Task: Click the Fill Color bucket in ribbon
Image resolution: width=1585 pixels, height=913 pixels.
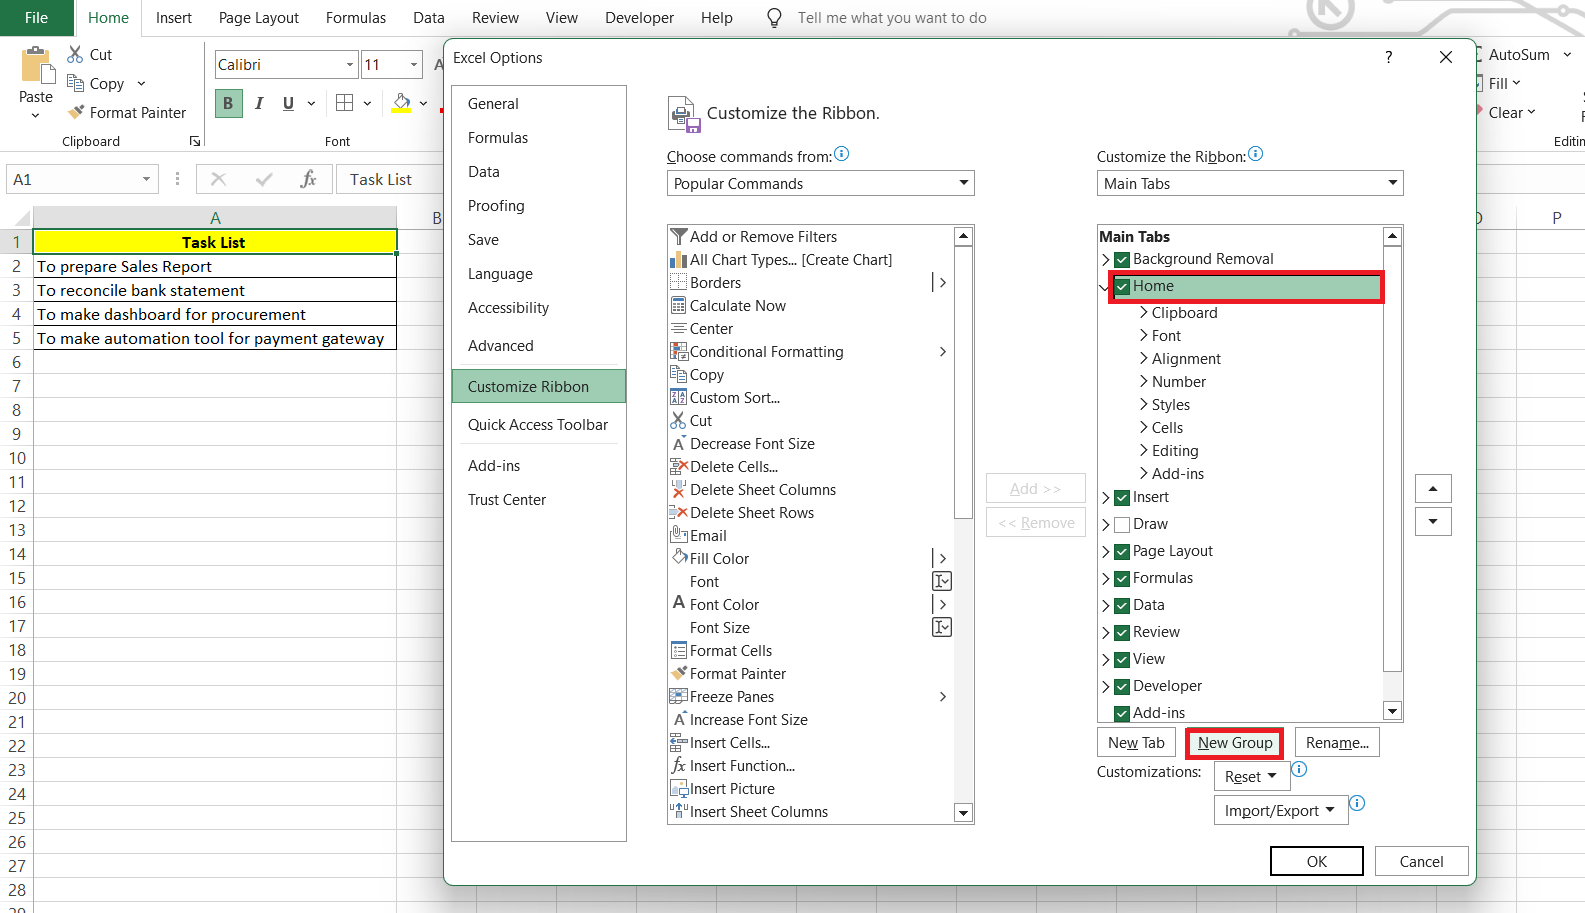Action: (402, 103)
